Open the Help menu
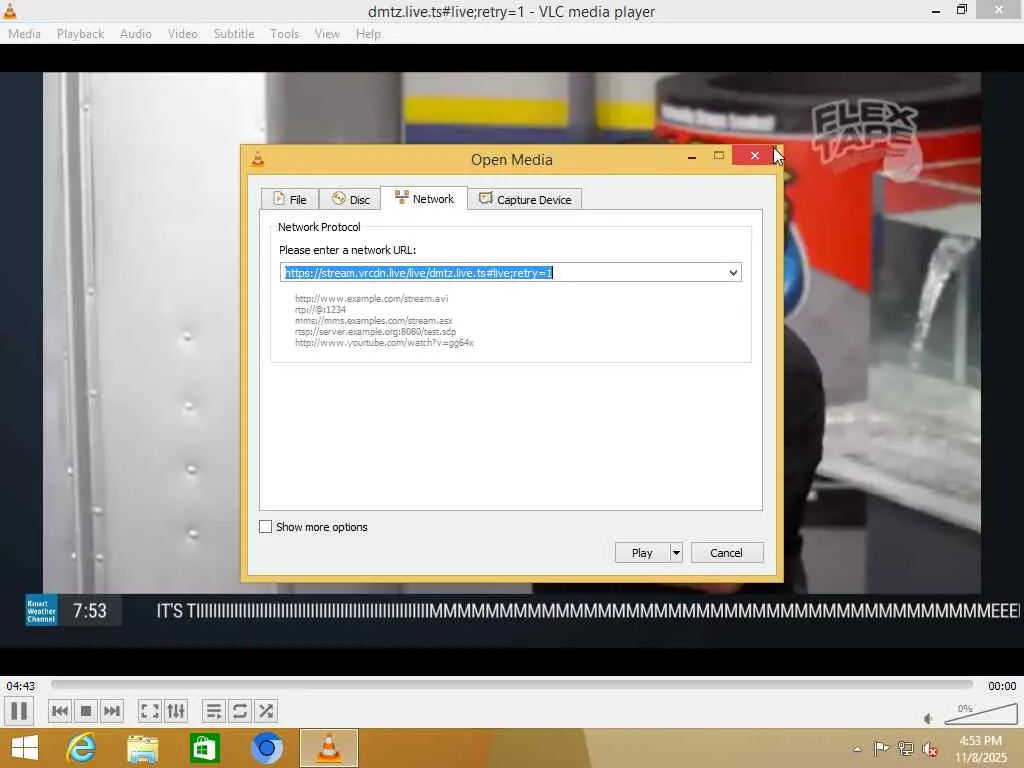 coord(368,33)
